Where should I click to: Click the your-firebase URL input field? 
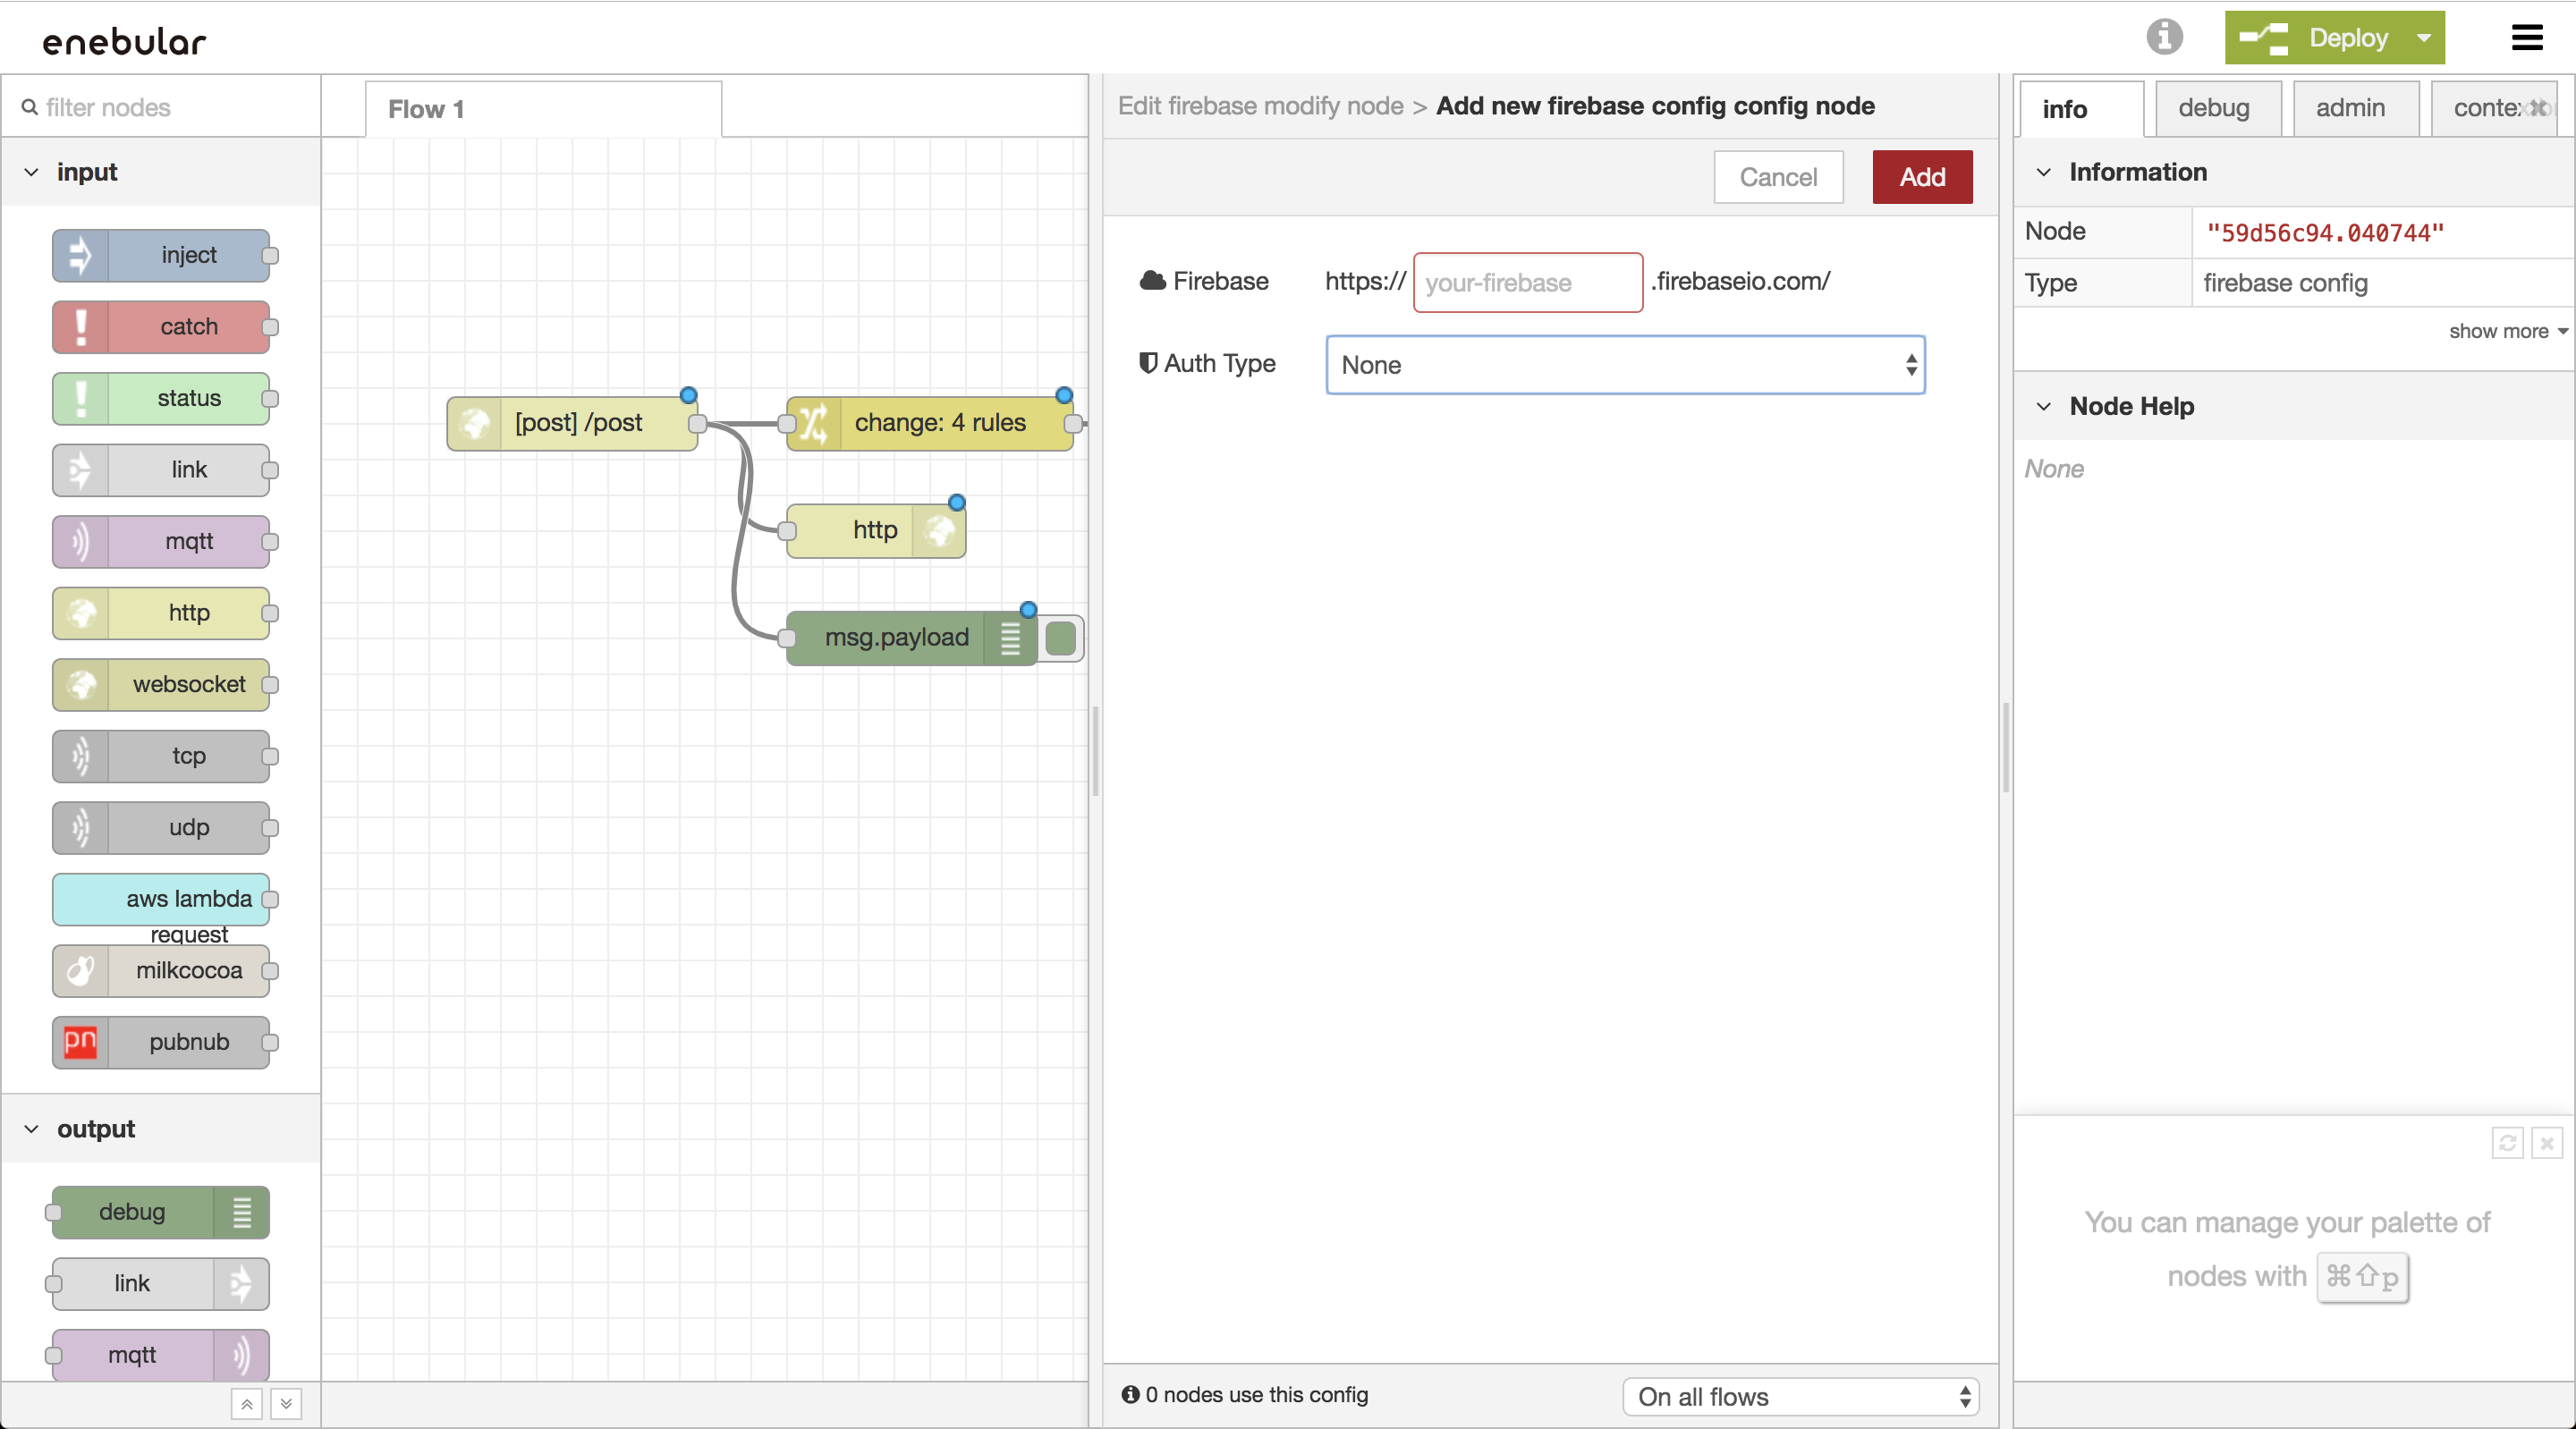coord(1526,282)
